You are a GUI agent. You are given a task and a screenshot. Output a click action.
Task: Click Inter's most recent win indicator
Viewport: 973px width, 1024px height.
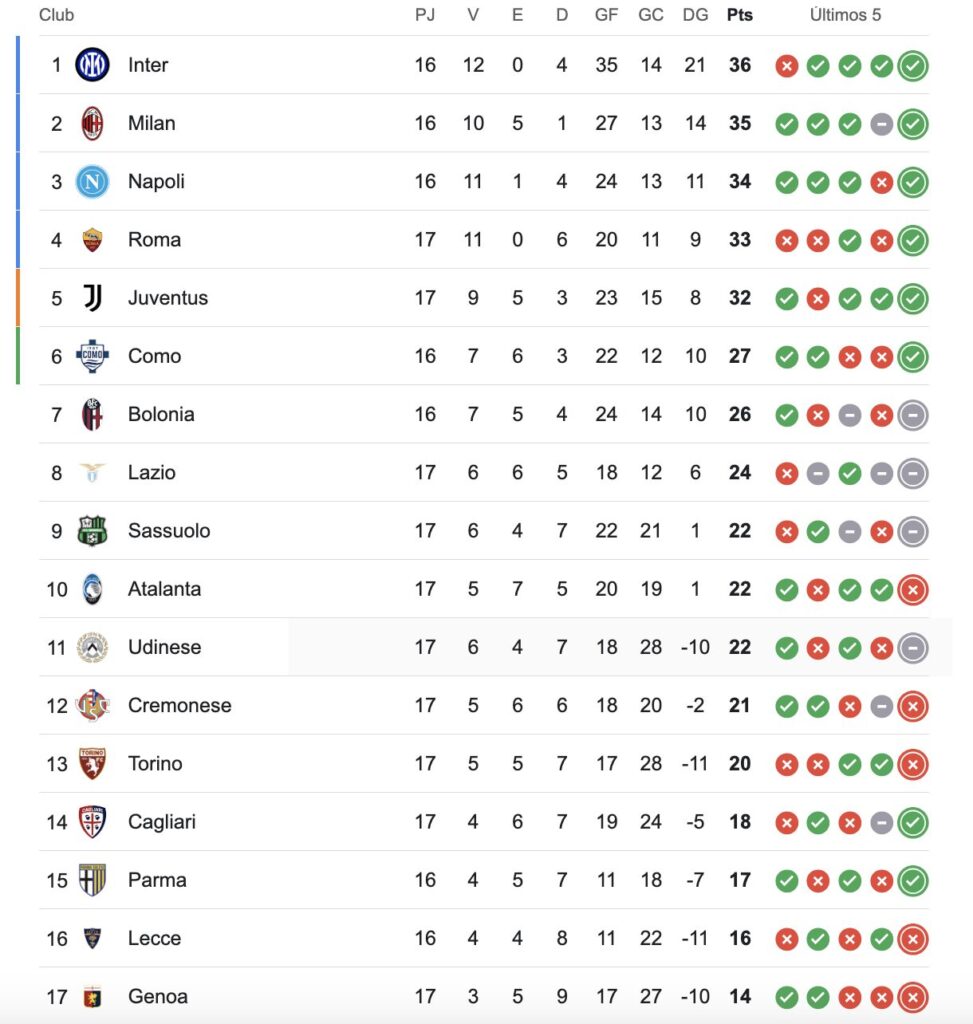(x=913, y=66)
